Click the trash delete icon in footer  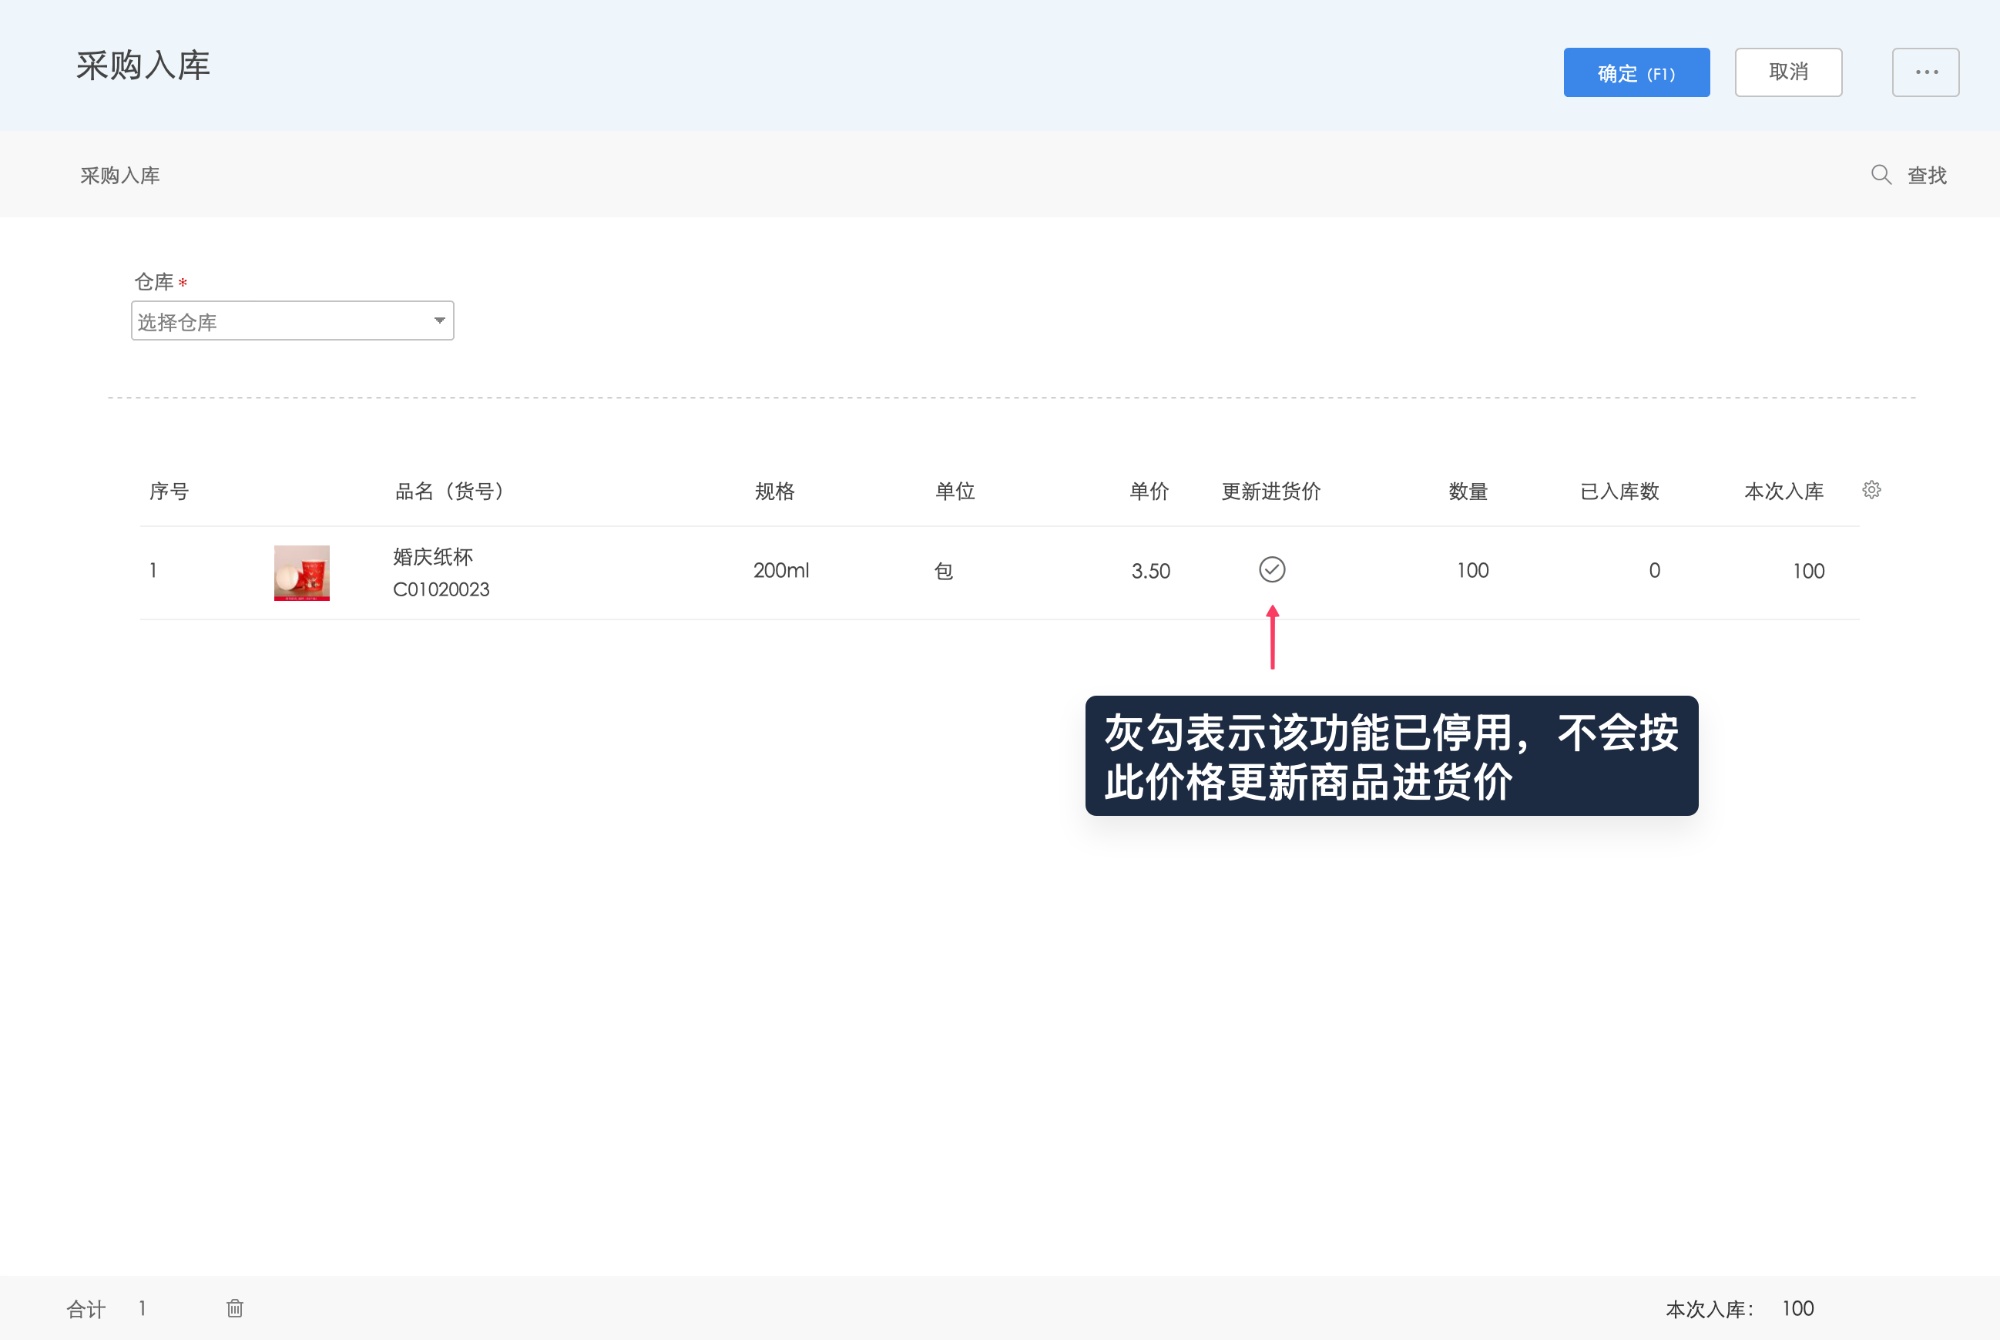click(x=235, y=1308)
